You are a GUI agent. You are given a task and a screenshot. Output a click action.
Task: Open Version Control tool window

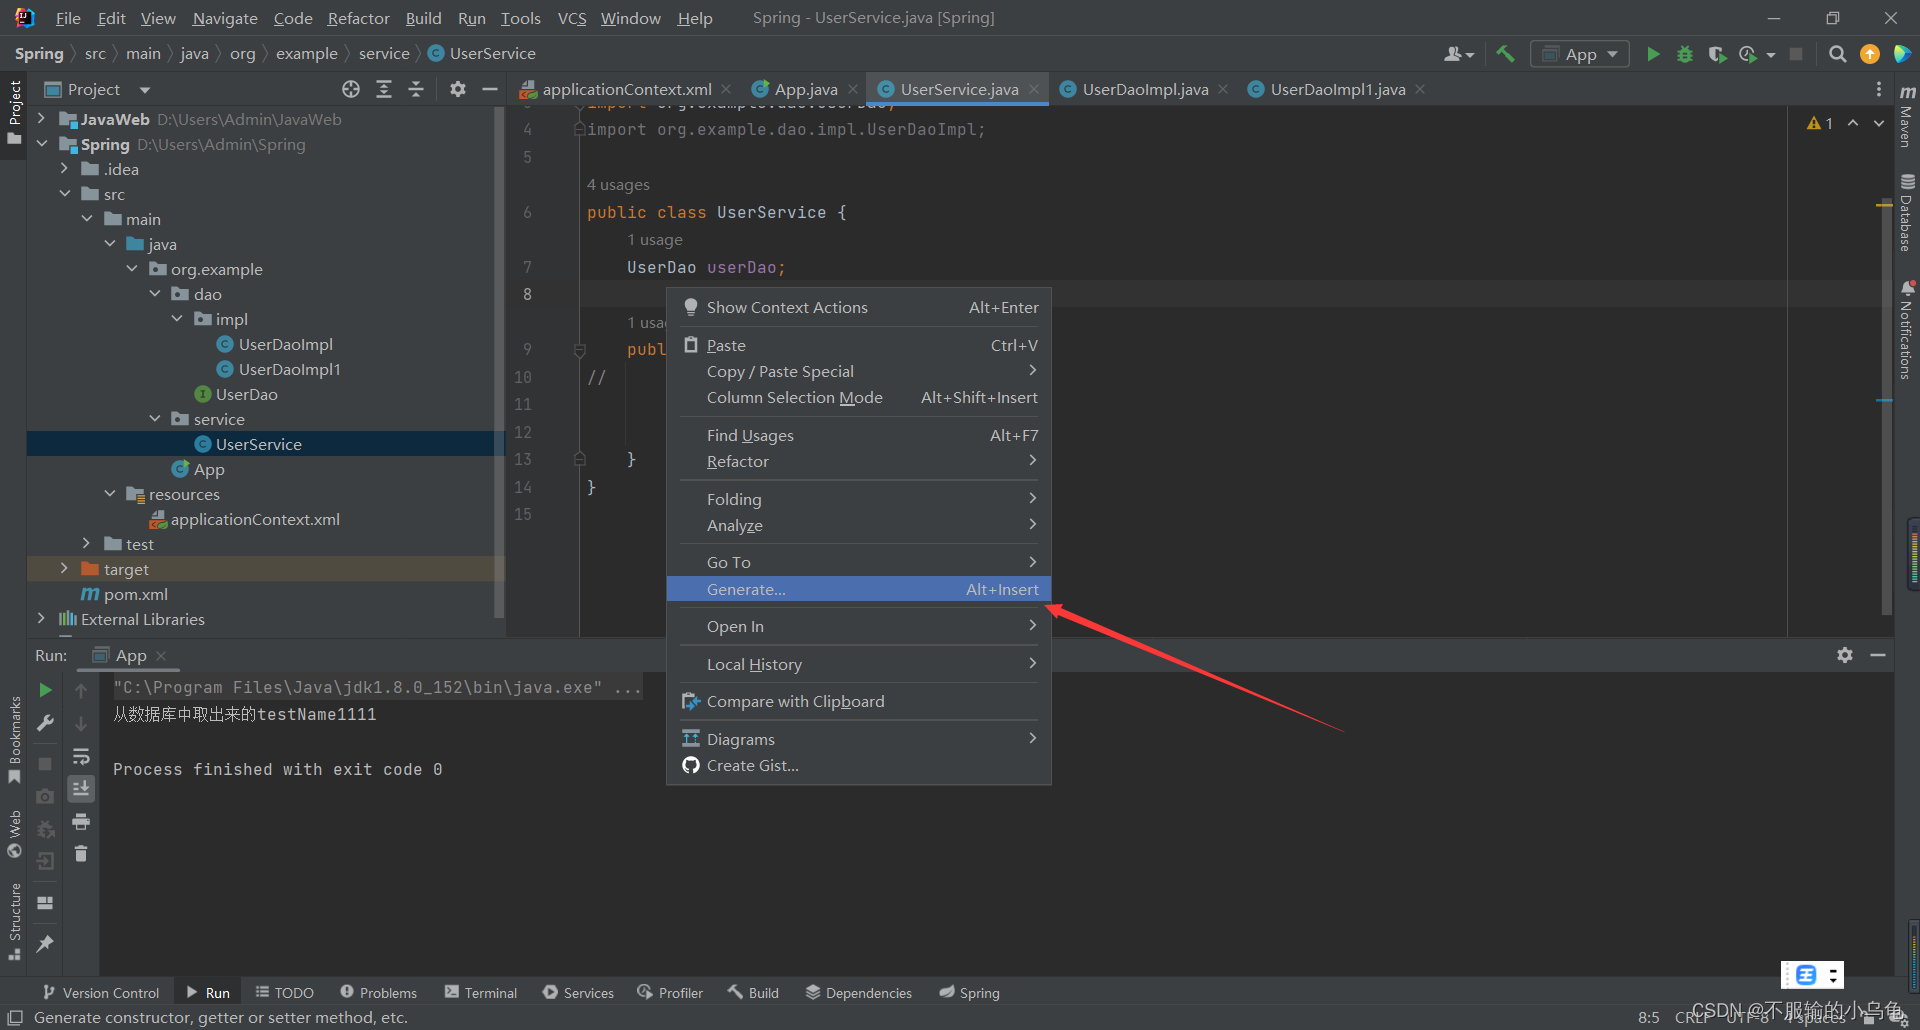click(x=100, y=992)
